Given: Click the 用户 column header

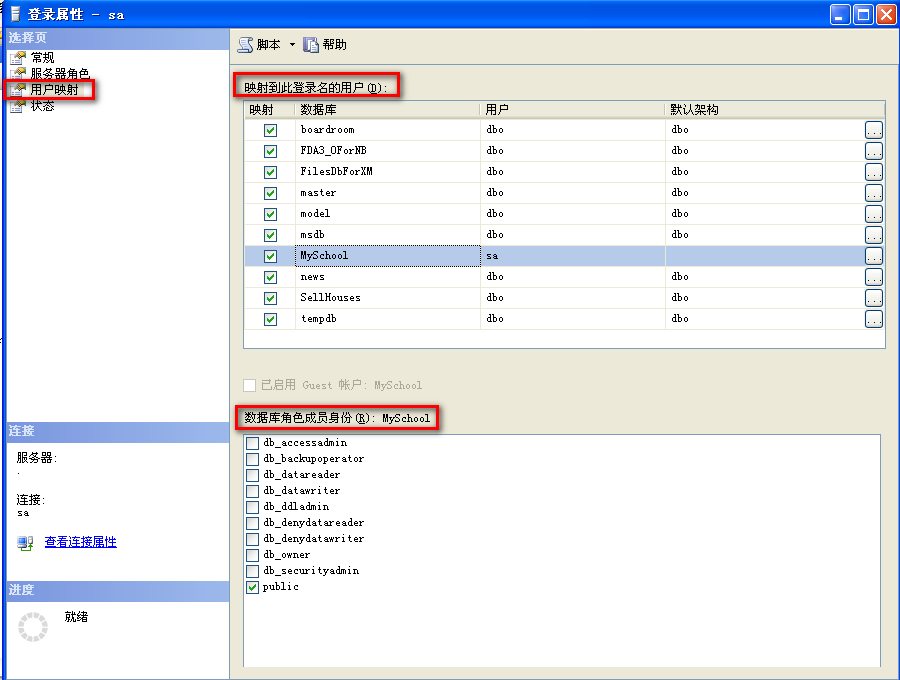Looking at the screenshot, I should pos(572,110).
